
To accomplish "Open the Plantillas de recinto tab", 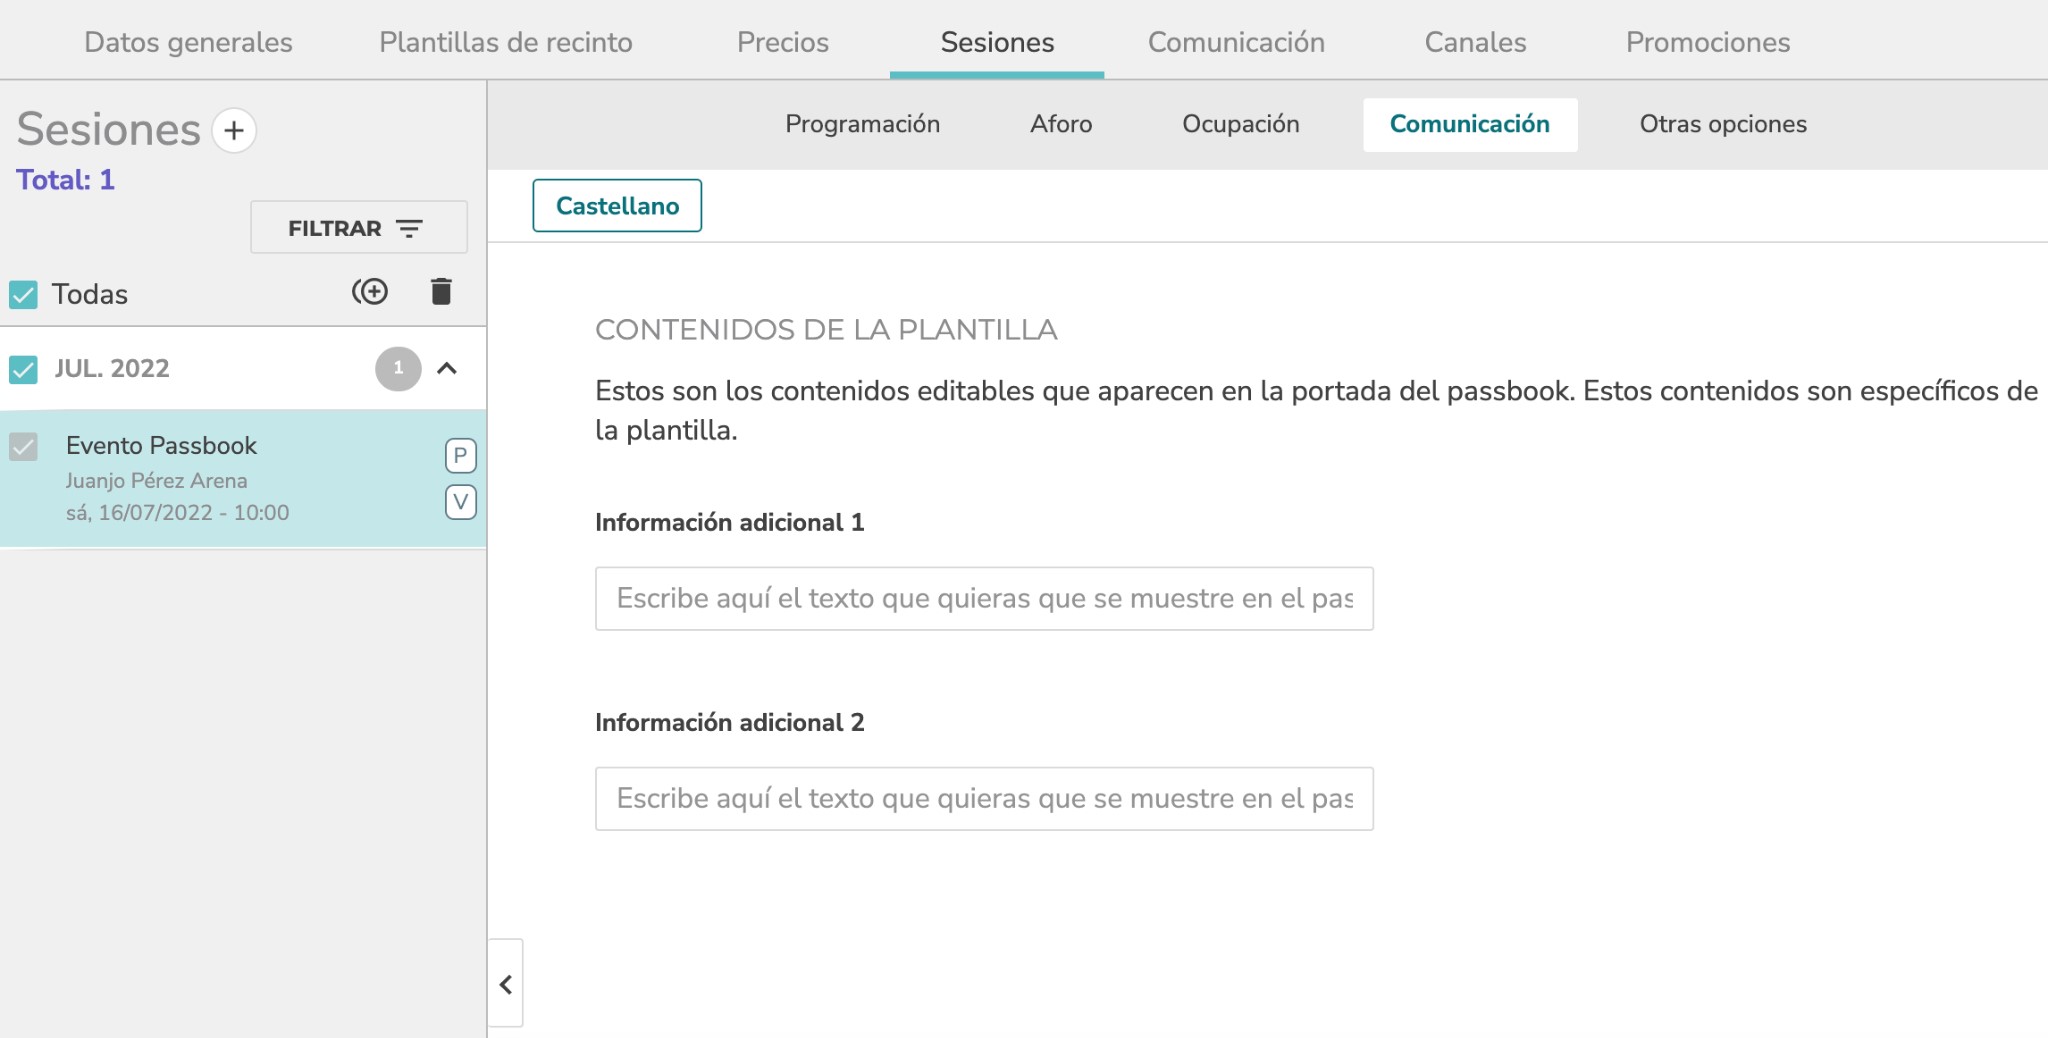I will [506, 42].
